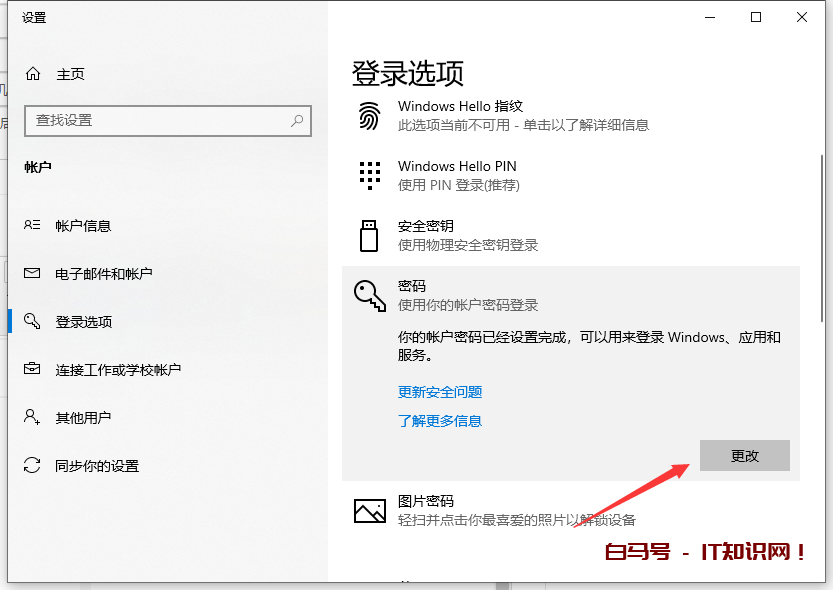The height and width of the screenshot is (590, 833).
Task: Click the 安全密钥 USB key icon
Action: tap(369, 236)
